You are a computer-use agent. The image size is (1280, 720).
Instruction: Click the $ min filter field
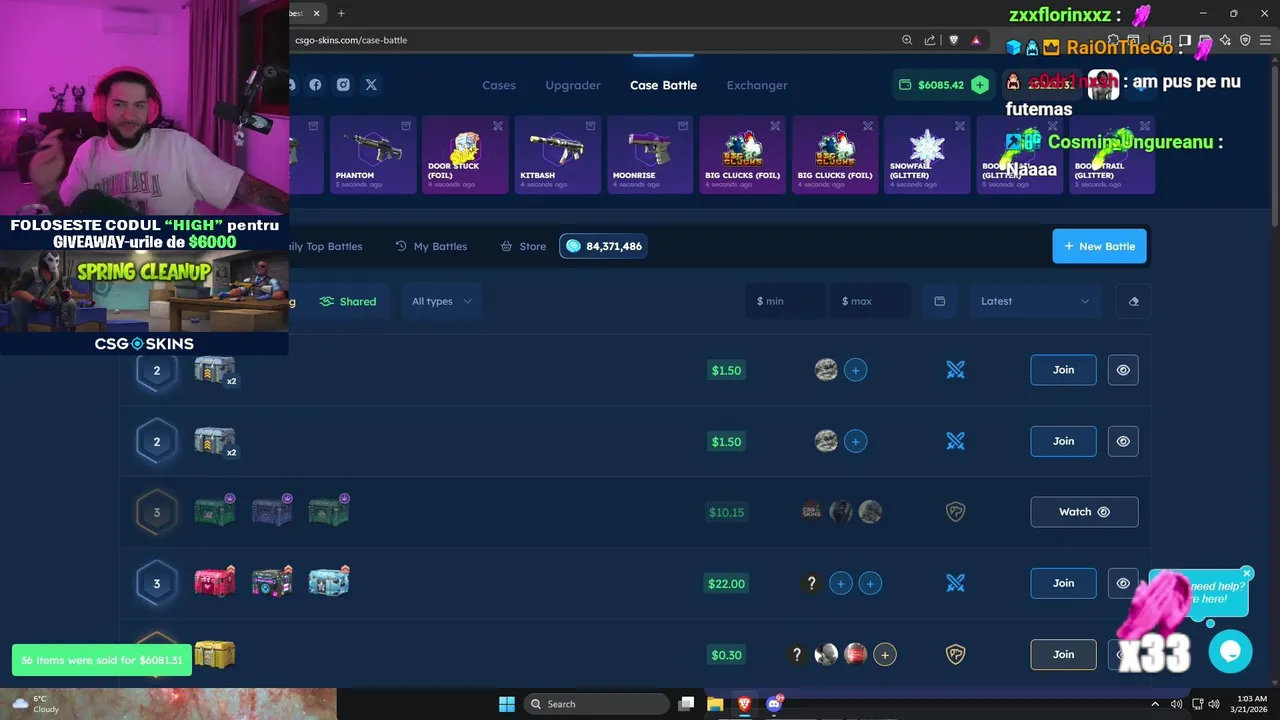click(x=785, y=301)
